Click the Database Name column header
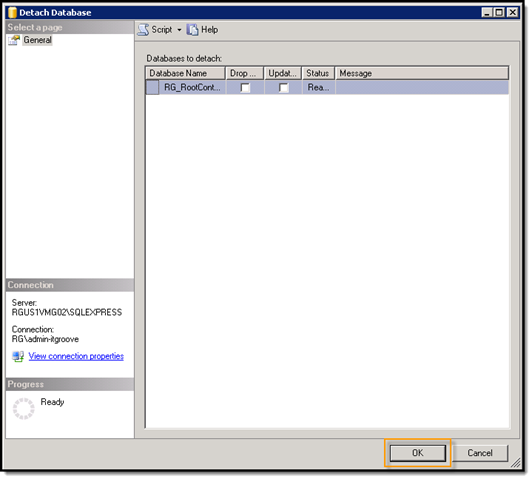This screenshot has width=532, height=479. coord(186,73)
